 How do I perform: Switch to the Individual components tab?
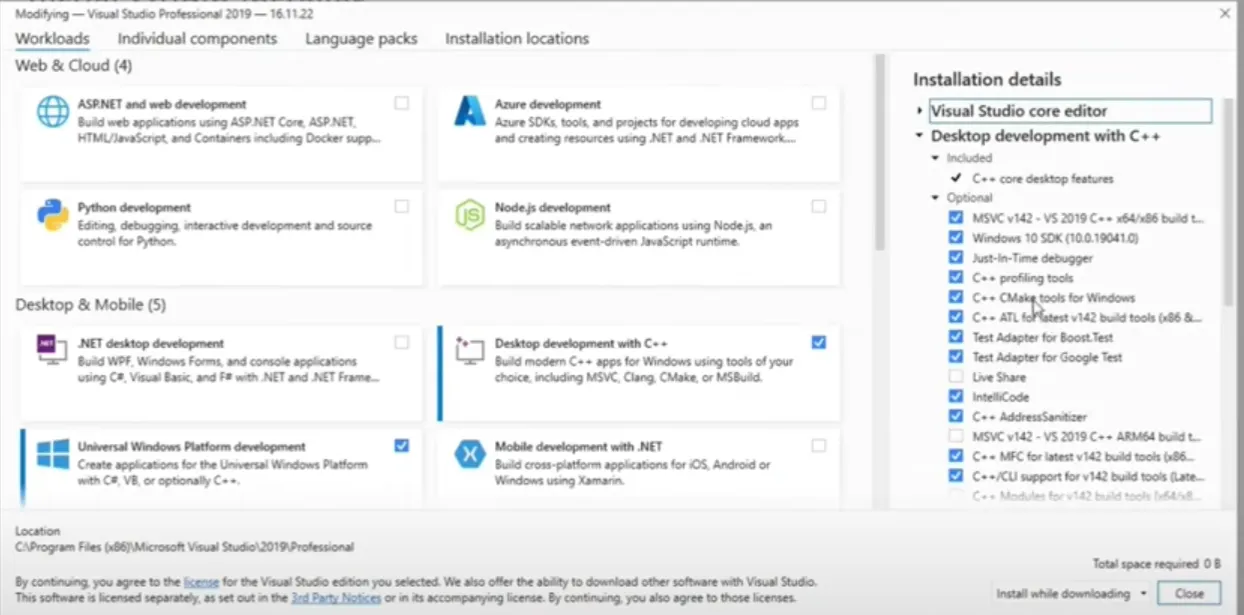tap(196, 38)
